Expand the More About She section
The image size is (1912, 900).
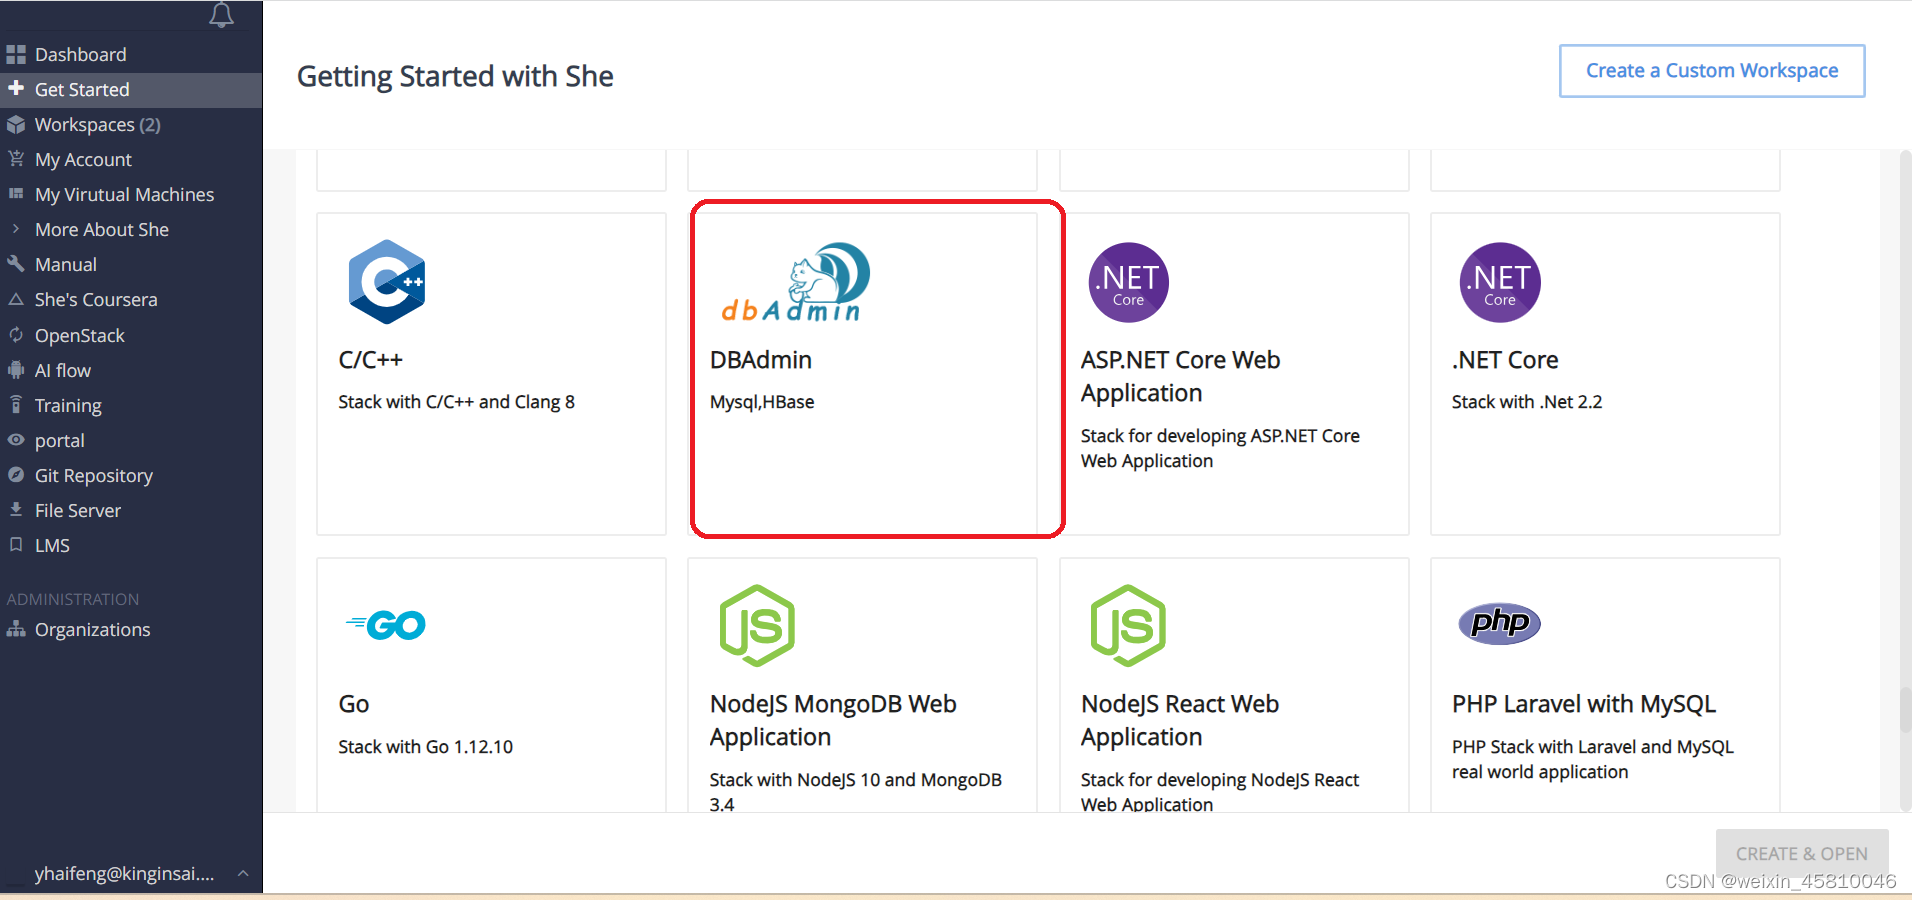click(x=16, y=229)
